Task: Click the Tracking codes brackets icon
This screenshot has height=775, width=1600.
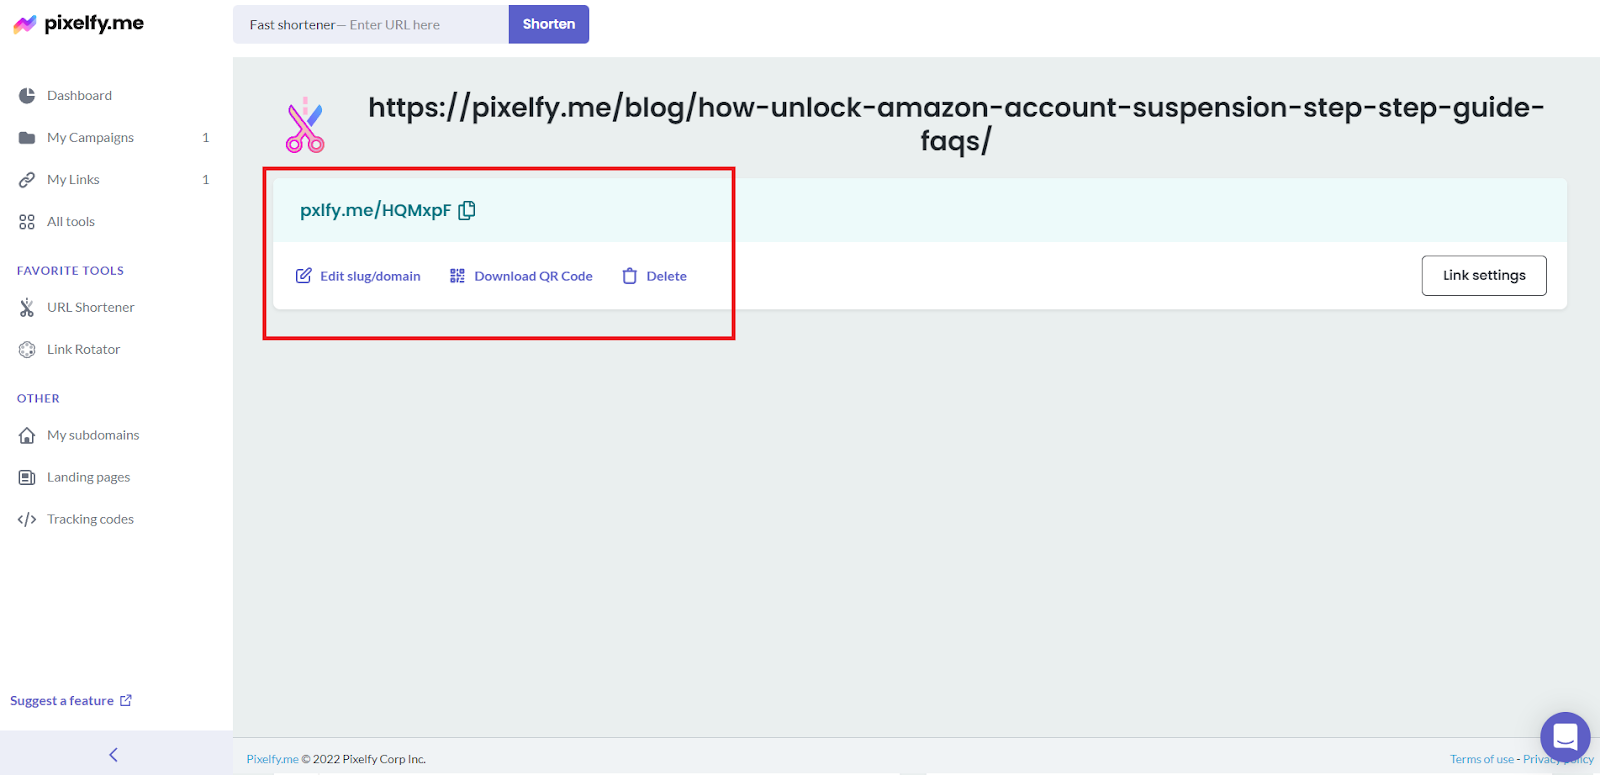Action: 27,519
